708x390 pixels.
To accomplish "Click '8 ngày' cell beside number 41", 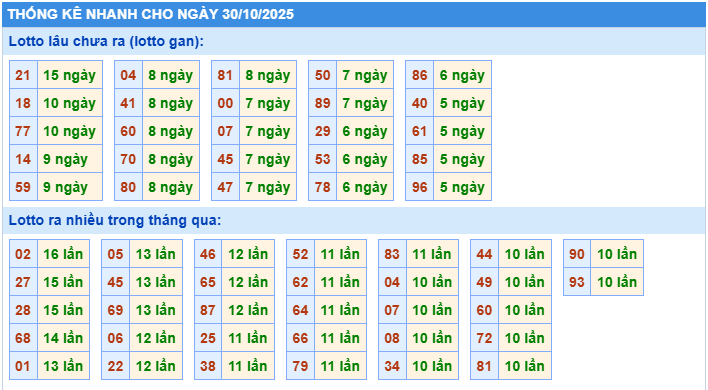I will [171, 103].
